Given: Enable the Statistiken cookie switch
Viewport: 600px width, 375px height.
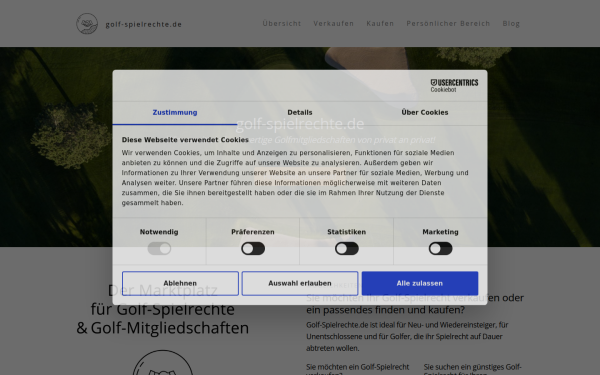Looking at the screenshot, I should [x=347, y=248].
